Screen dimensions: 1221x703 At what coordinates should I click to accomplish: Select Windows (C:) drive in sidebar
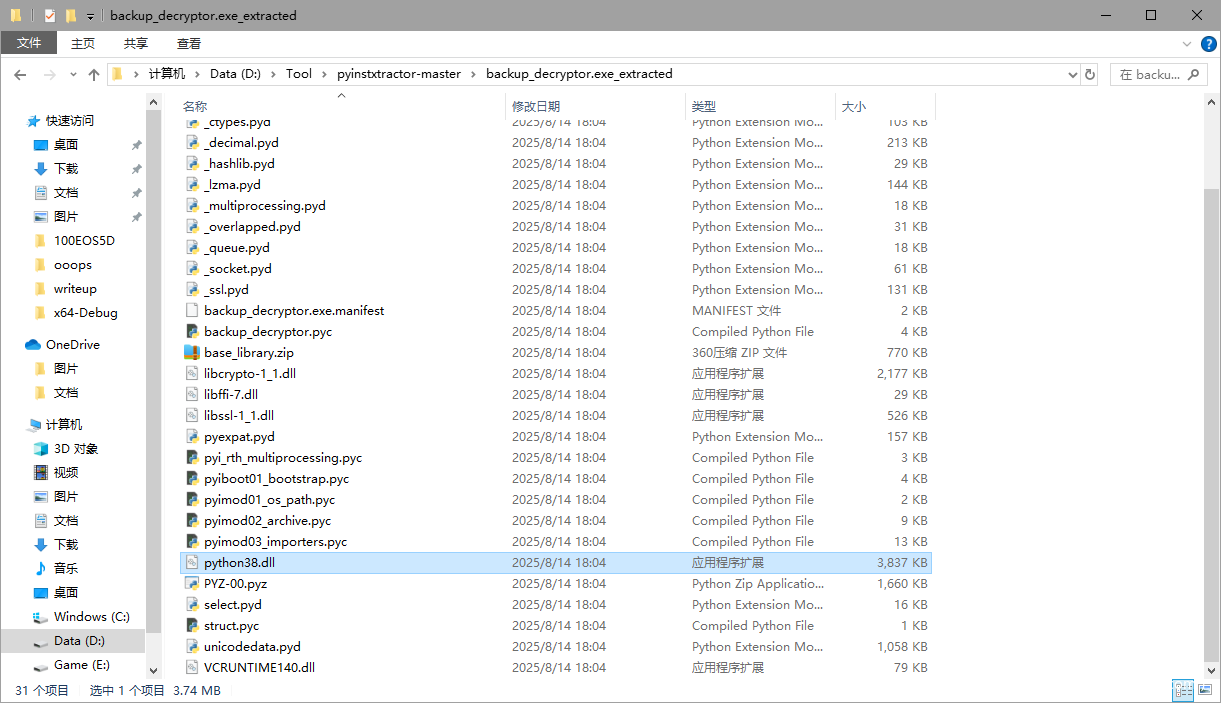pyautogui.click(x=91, y=617)
